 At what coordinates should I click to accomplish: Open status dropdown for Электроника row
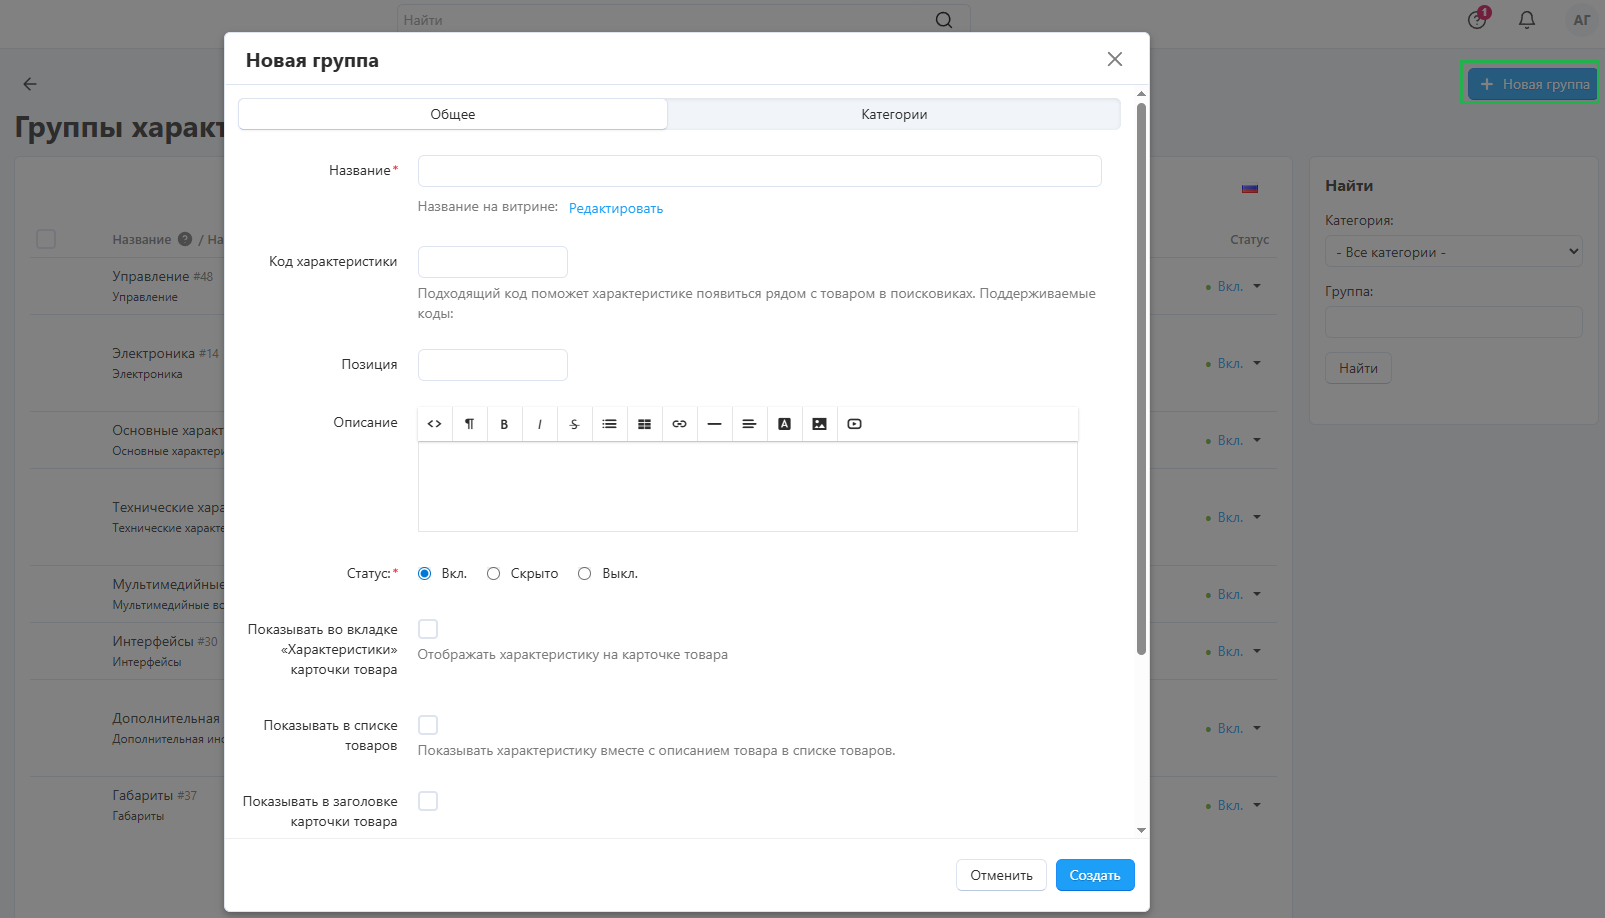point(1235,364)
